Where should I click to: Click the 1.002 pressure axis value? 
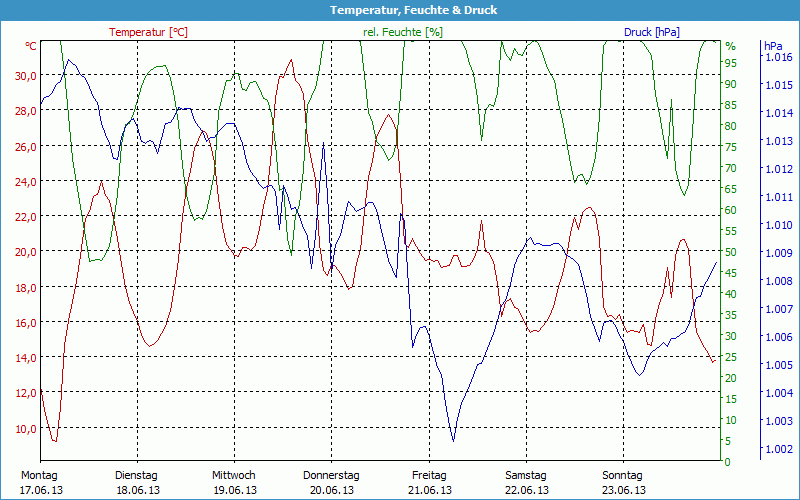(x=779, y=449)
